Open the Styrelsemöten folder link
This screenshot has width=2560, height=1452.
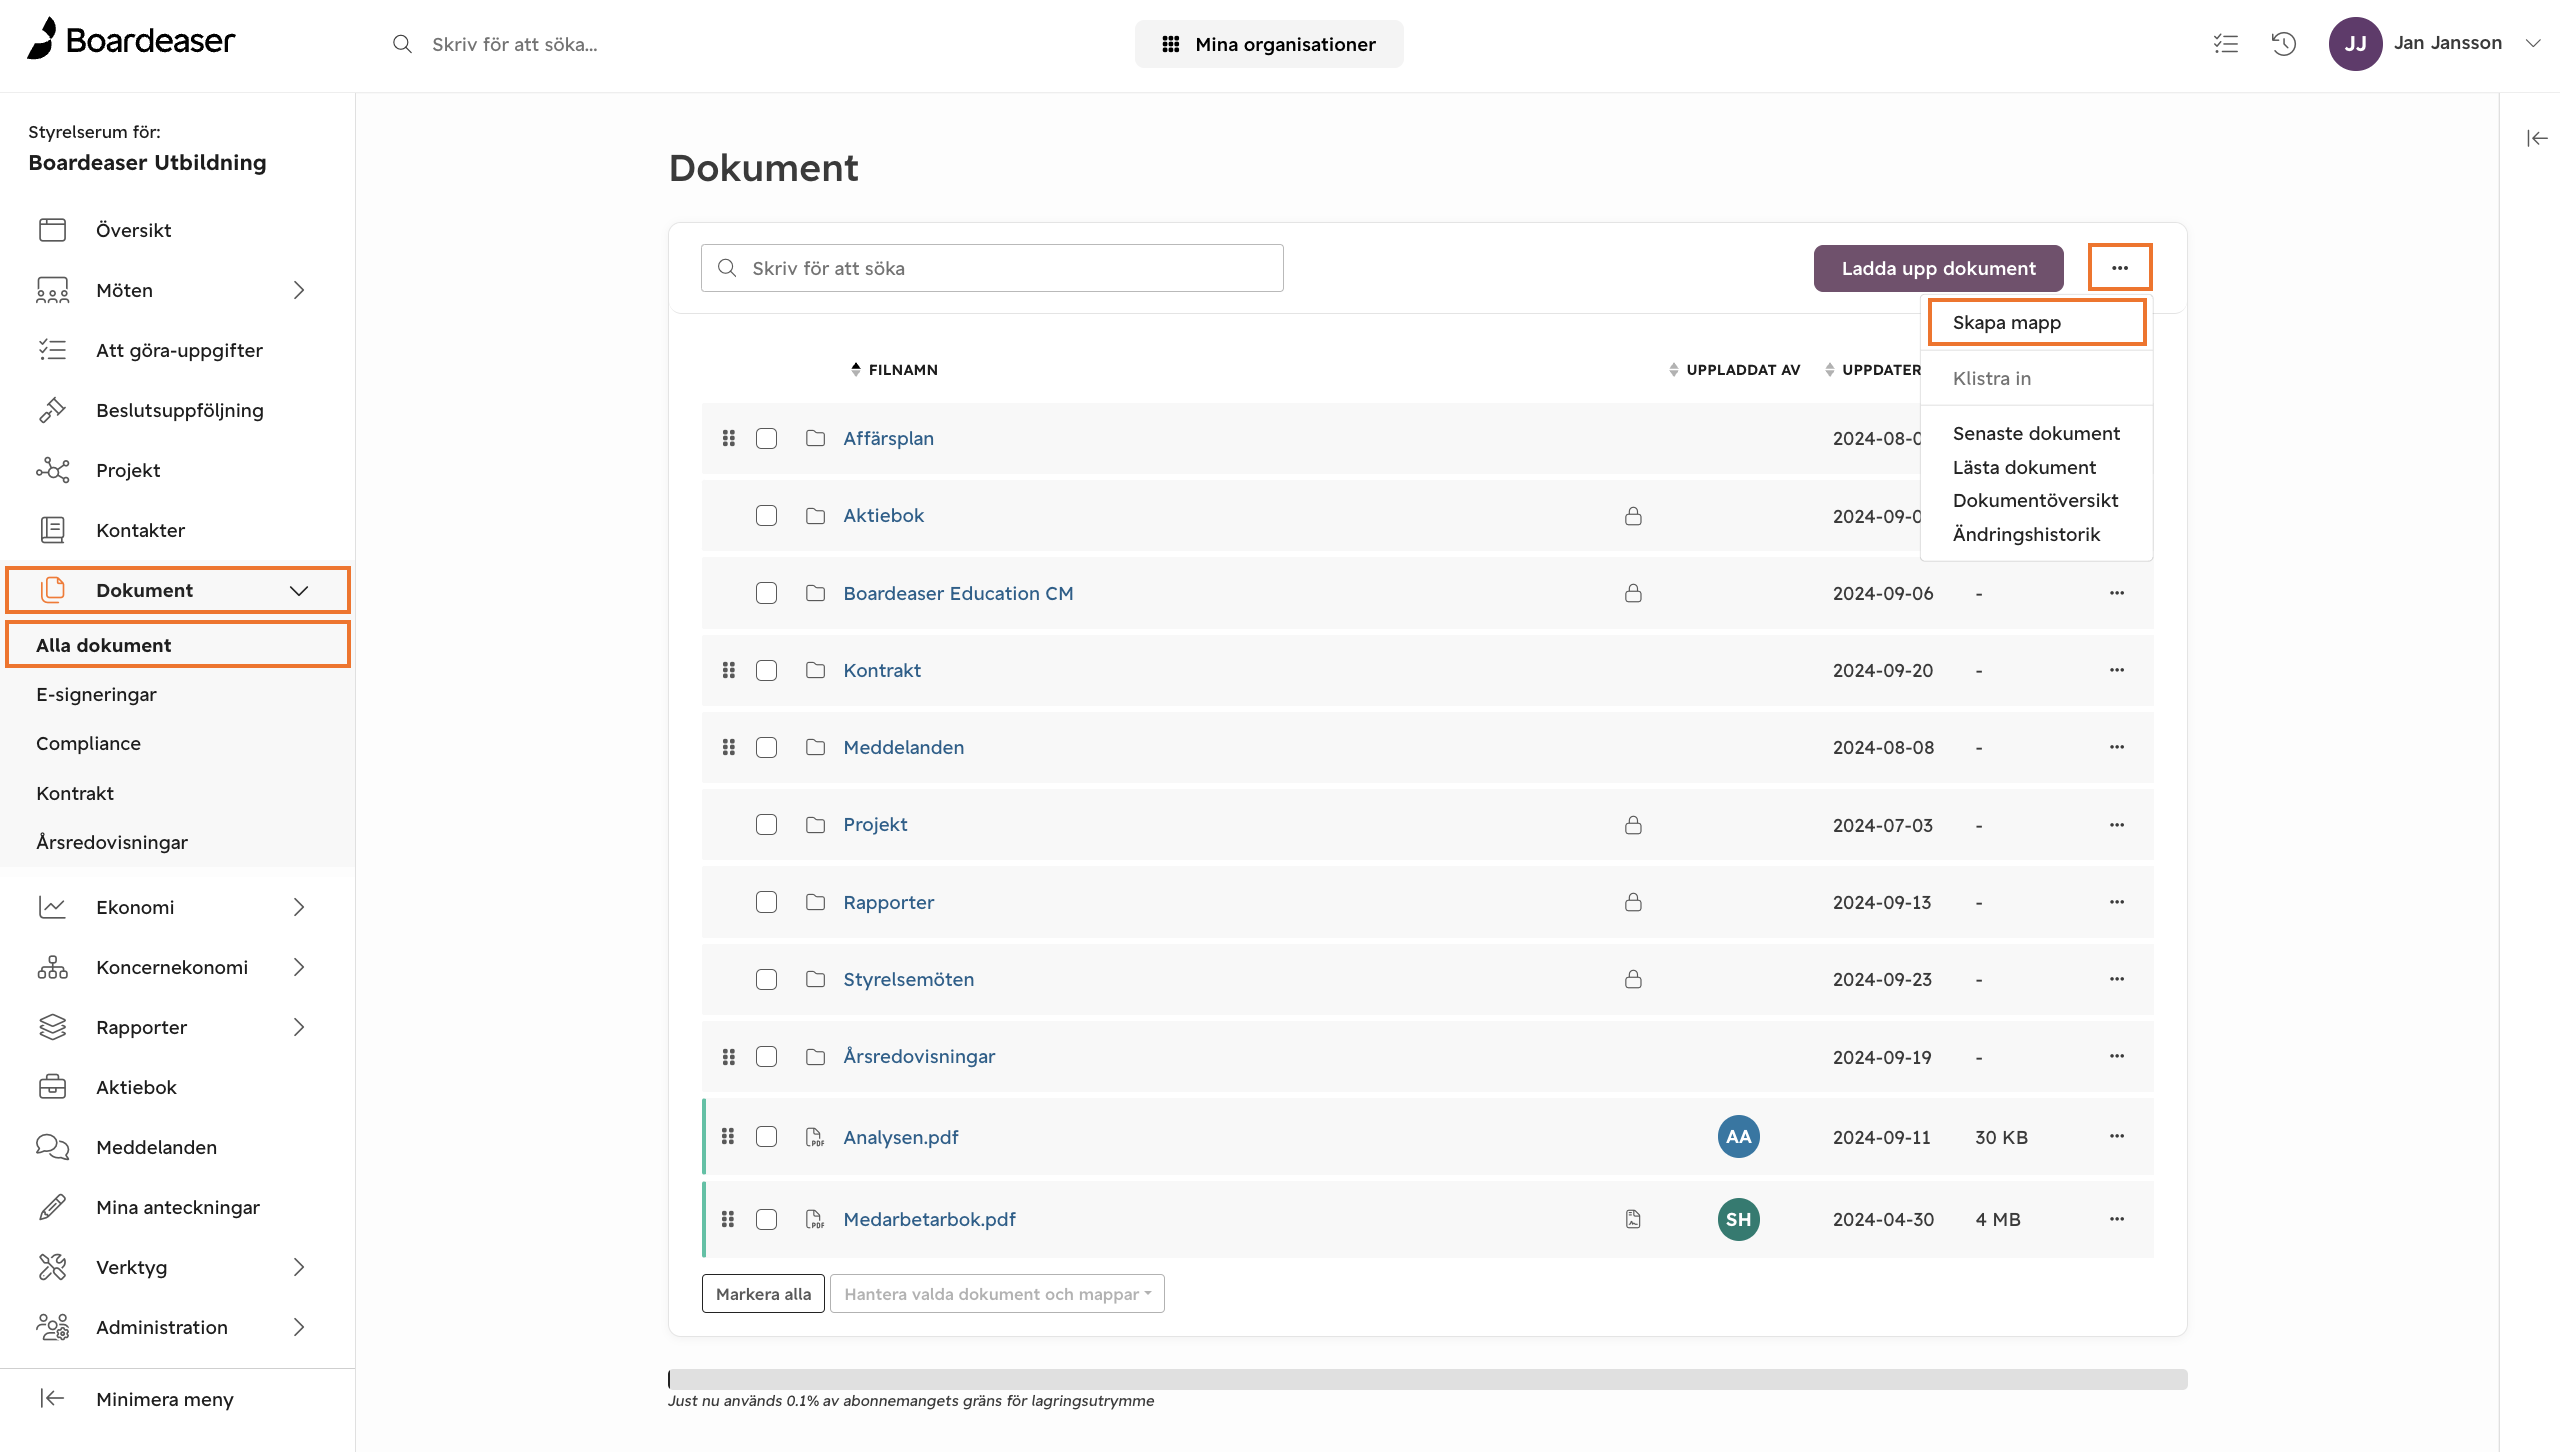coord(908,979)
